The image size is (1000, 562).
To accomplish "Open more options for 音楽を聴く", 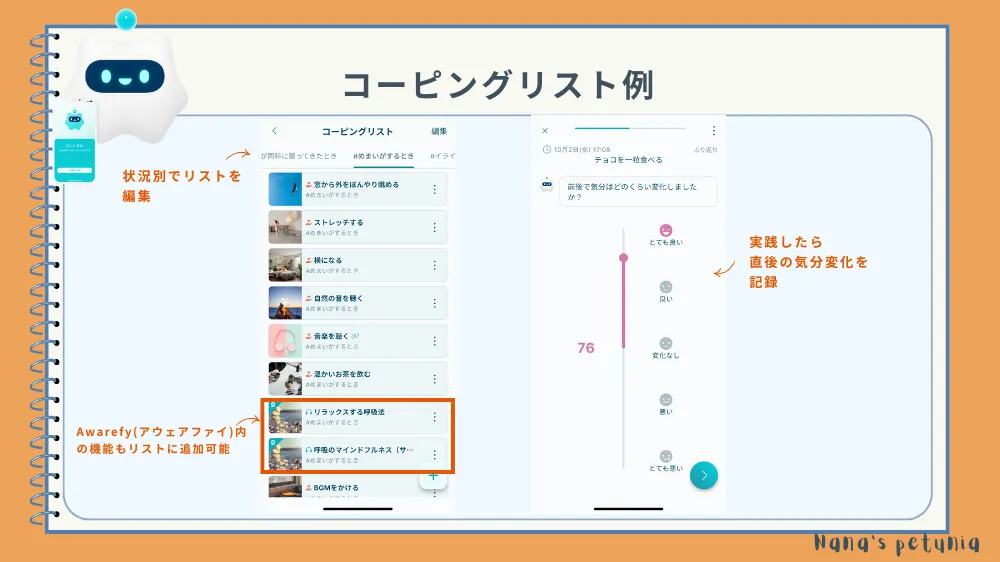I will tap(434, 341).
